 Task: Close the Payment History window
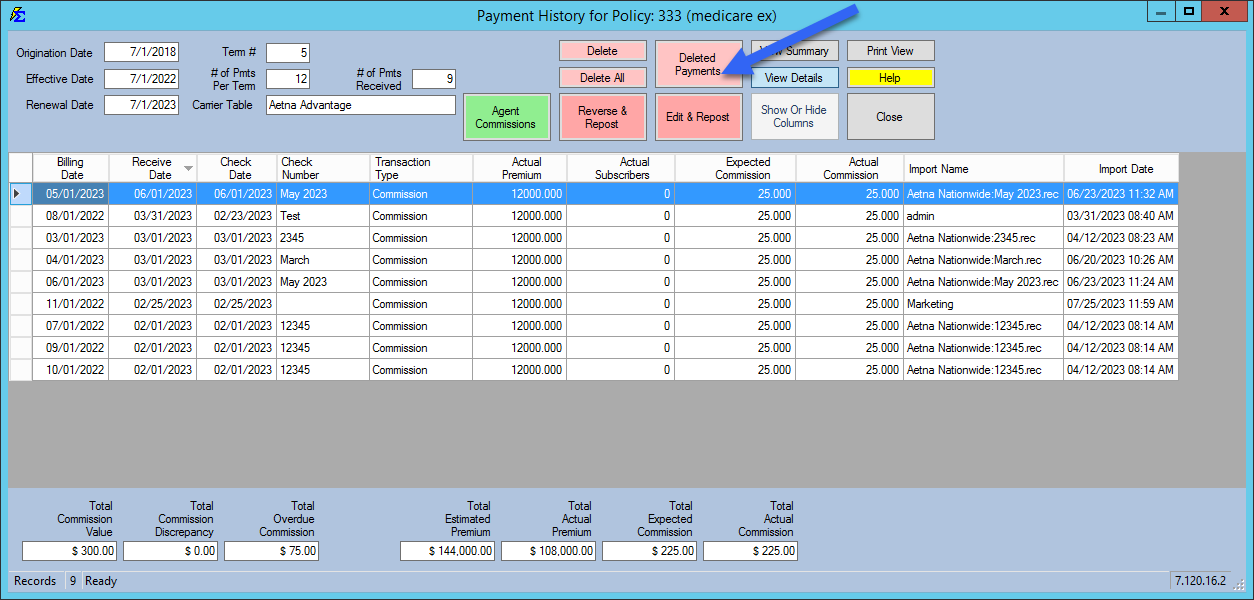click(x=889, y=116)
